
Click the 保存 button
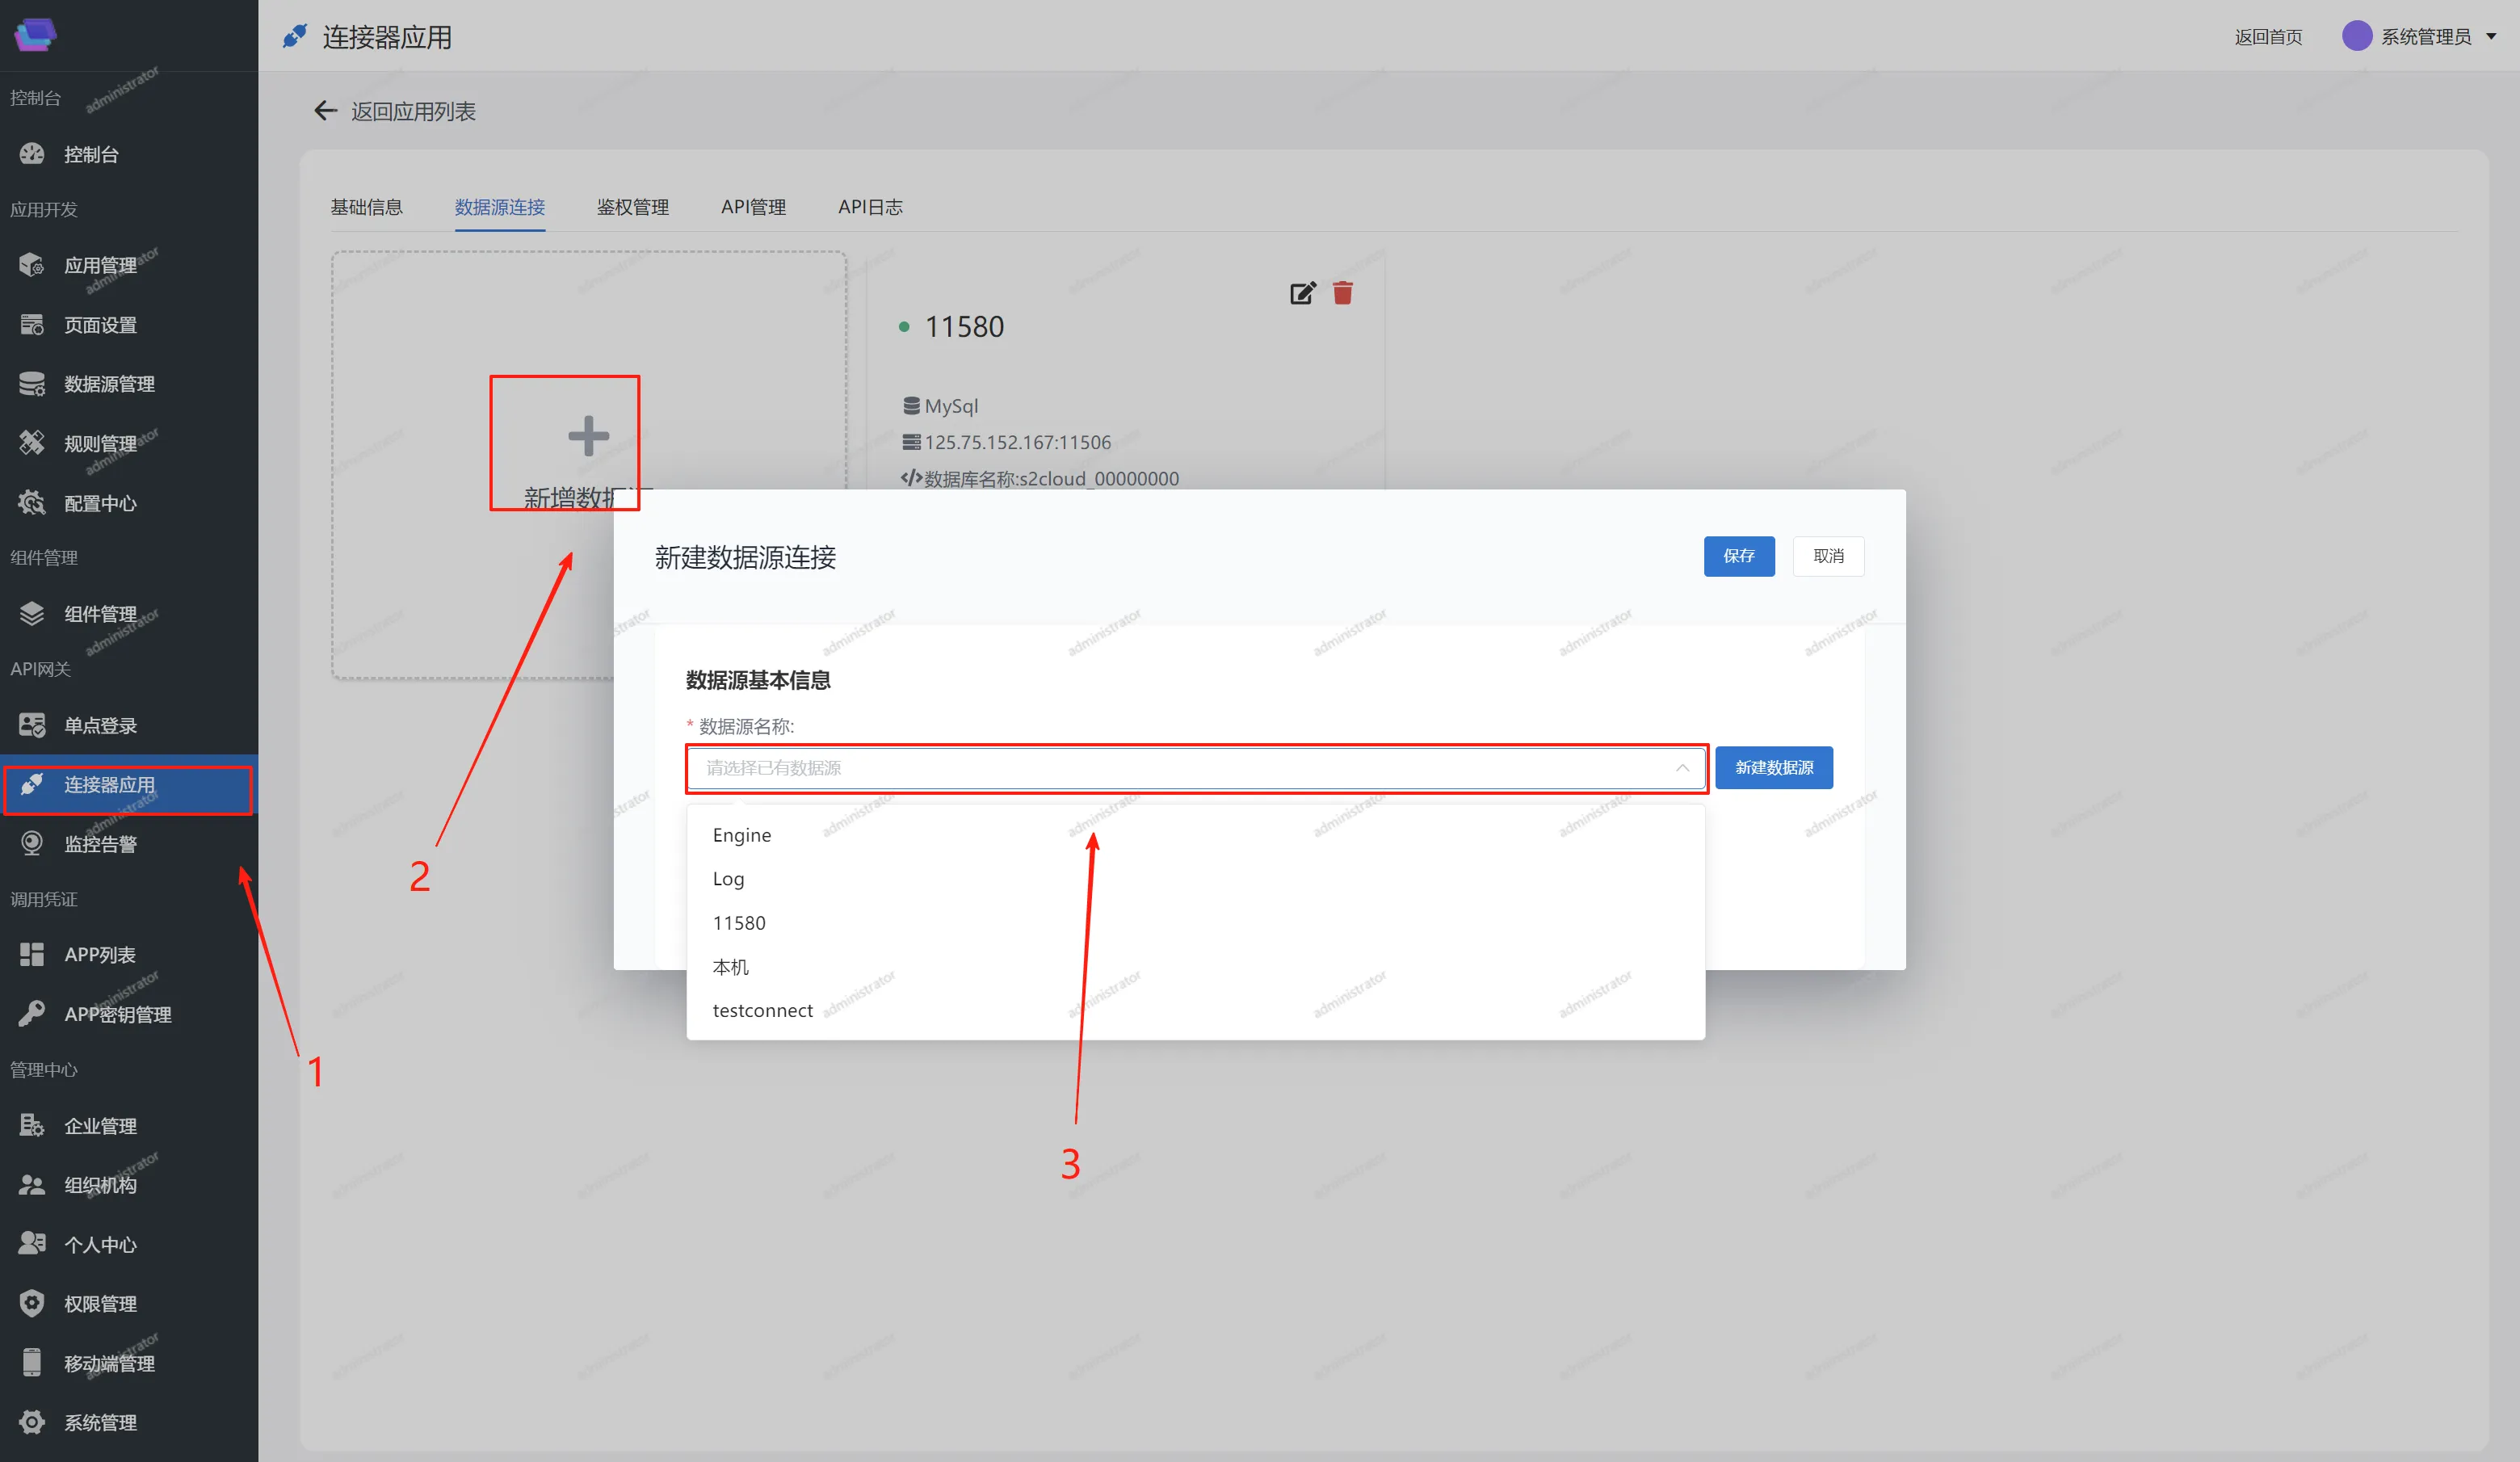(1738, 556)
